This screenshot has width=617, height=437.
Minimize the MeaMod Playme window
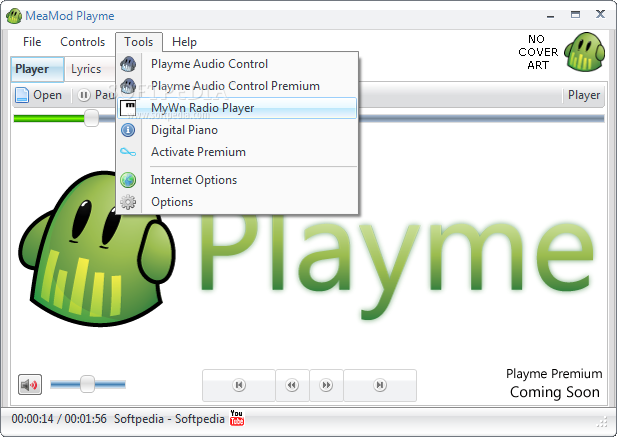[550, 16]
